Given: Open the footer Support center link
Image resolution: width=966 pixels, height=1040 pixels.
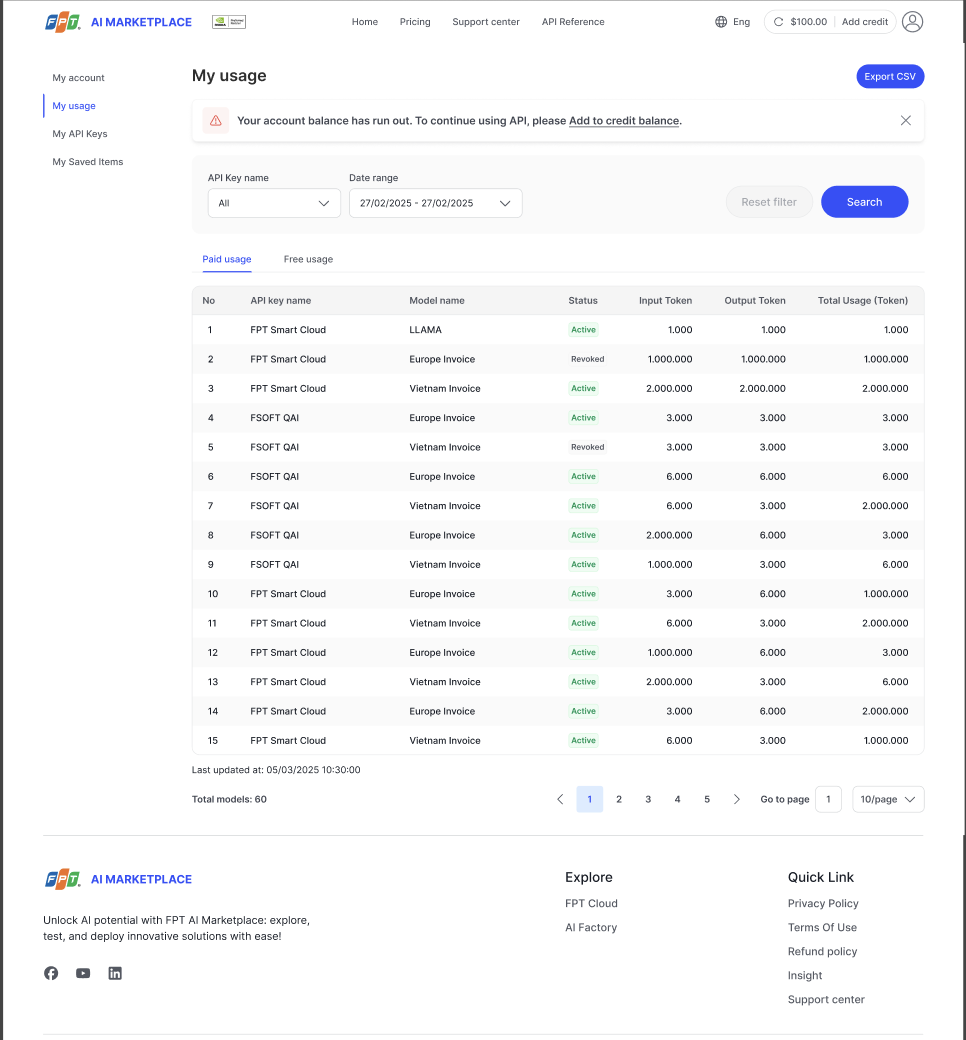Looking at the screenshot, I should (x=826, y=1000).
